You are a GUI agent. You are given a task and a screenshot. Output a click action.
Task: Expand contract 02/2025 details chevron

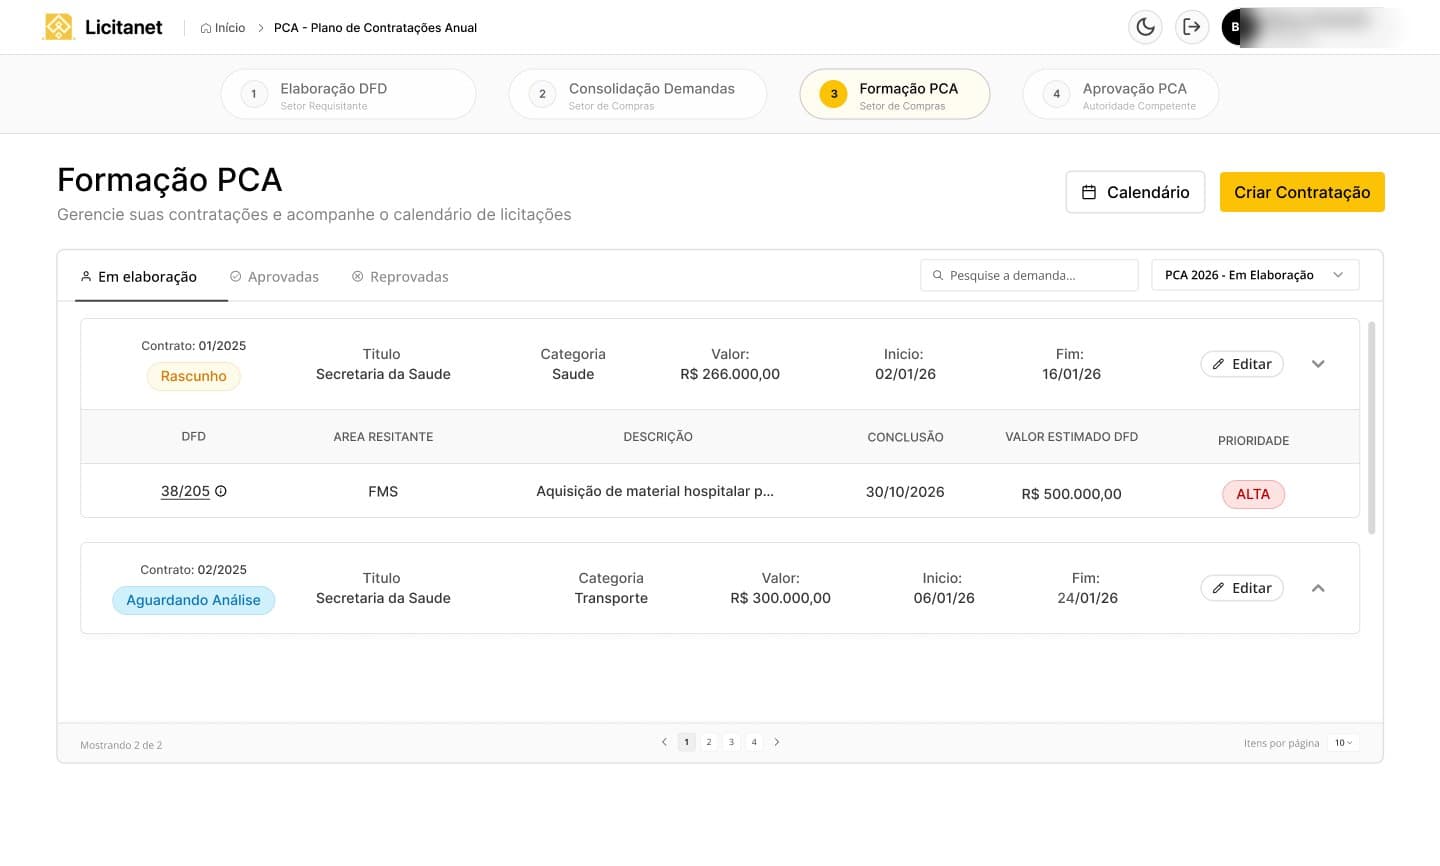pos(1318,588)
